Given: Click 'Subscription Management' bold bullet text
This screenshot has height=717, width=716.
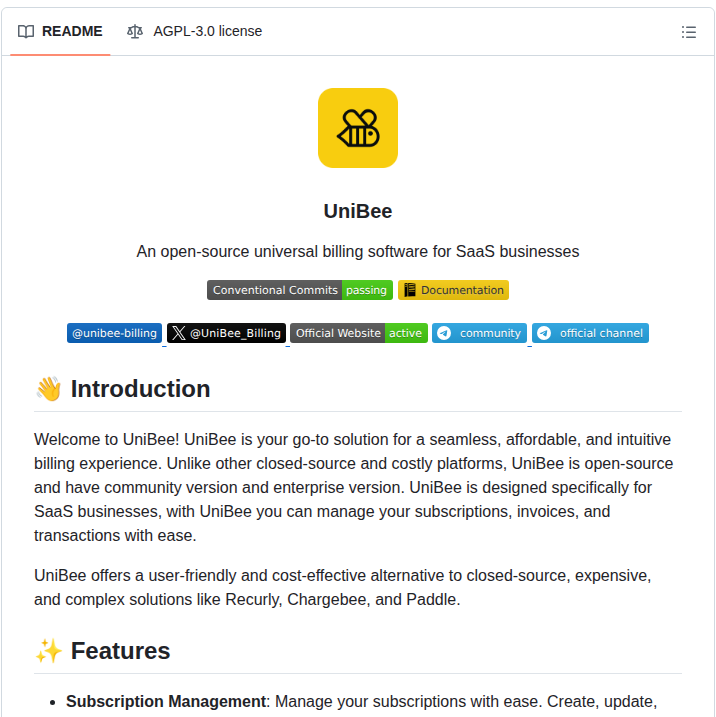Looking at the screenshot, I should pyautogui.click(x=166, y=701).
